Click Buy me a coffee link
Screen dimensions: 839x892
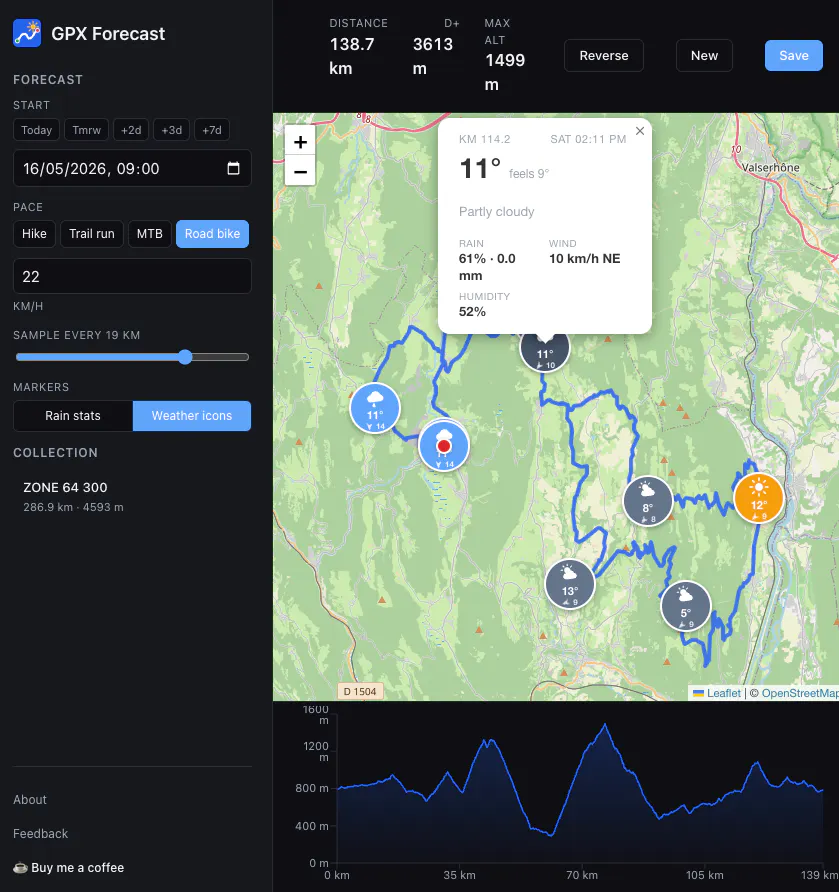click(x=68, y=868)
